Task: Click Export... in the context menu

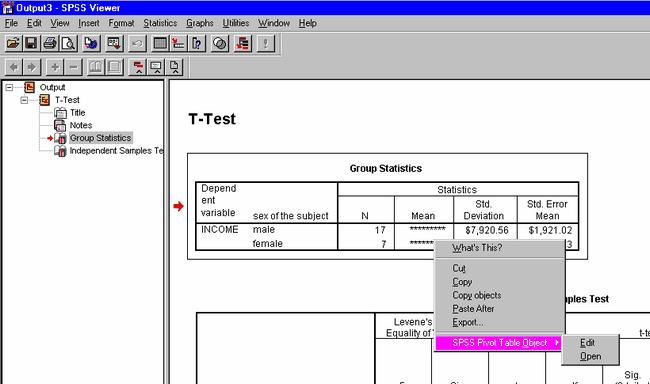Action: 468,322
